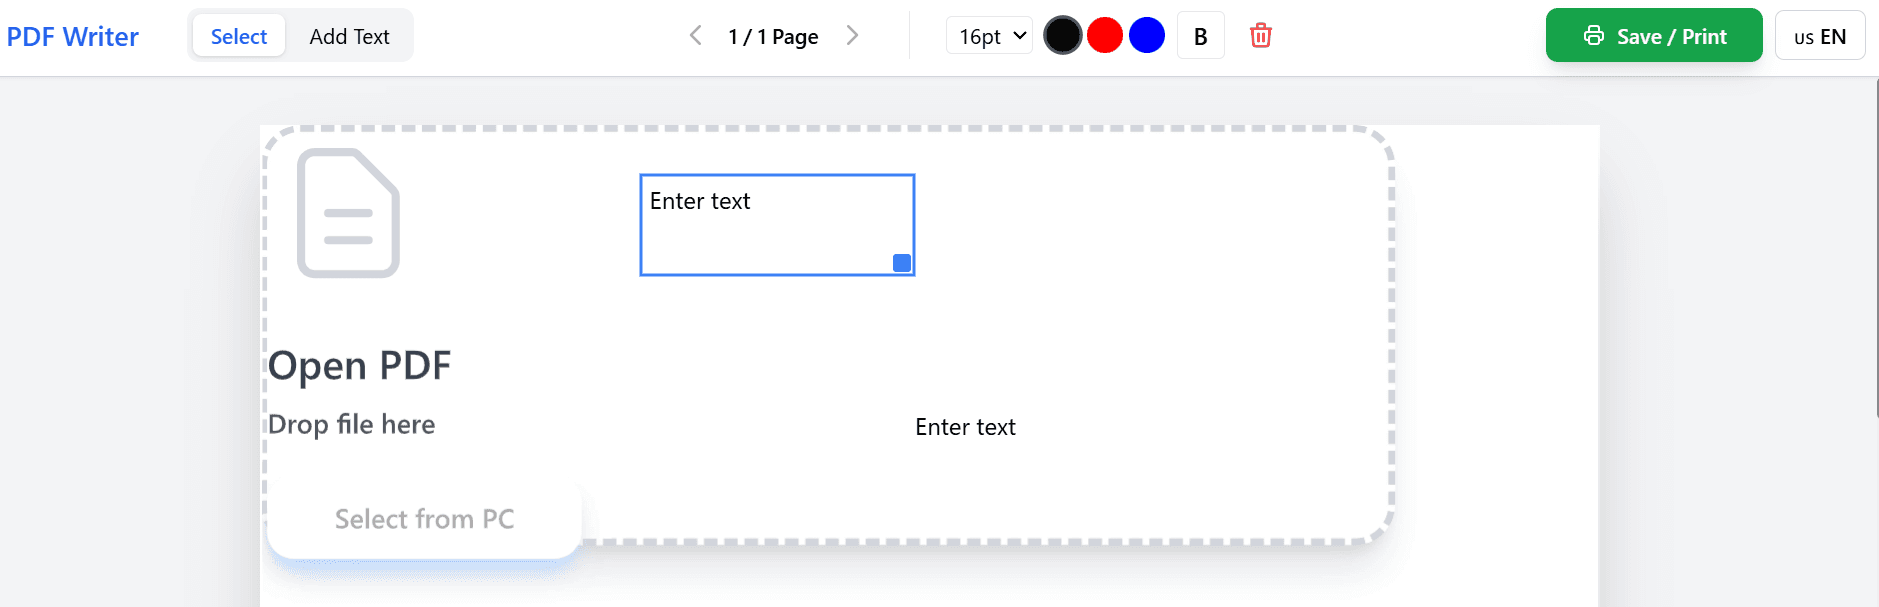Select the red delete icon on toolbar

[1261, 35]
